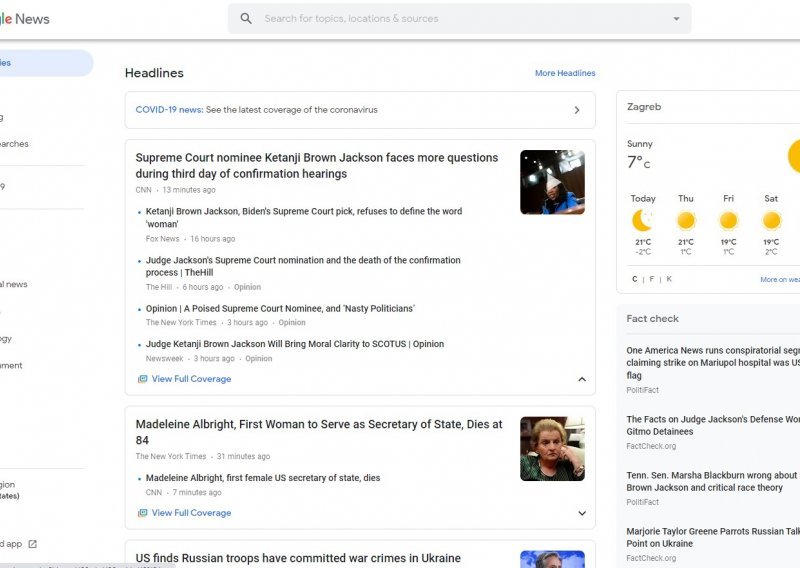Open FactCheck.org article on Judge Jackson's defense work
This screenshot has height=568, width=800.
tap(713, 425)
